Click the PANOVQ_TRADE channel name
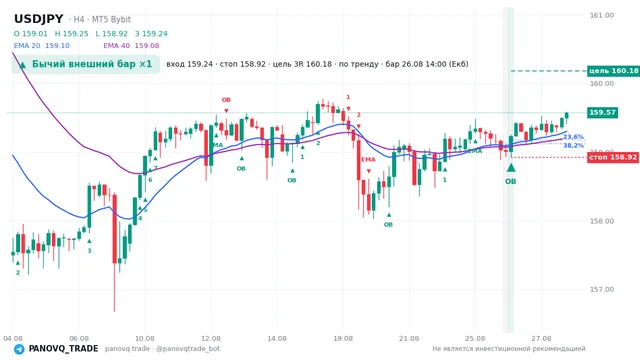The image size is (640, 360). [63, 349]
